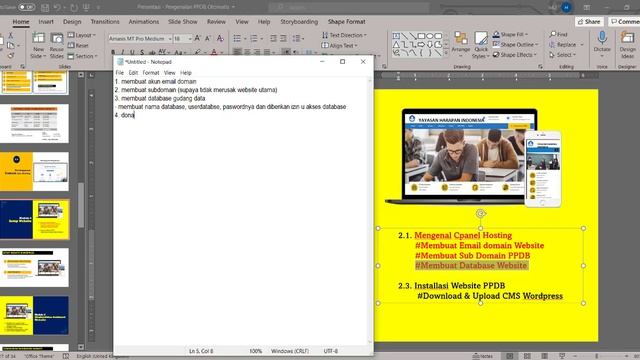The image size is (640, 360).
Task: Open the Notepad View menu
Action: tap(169, 73)
